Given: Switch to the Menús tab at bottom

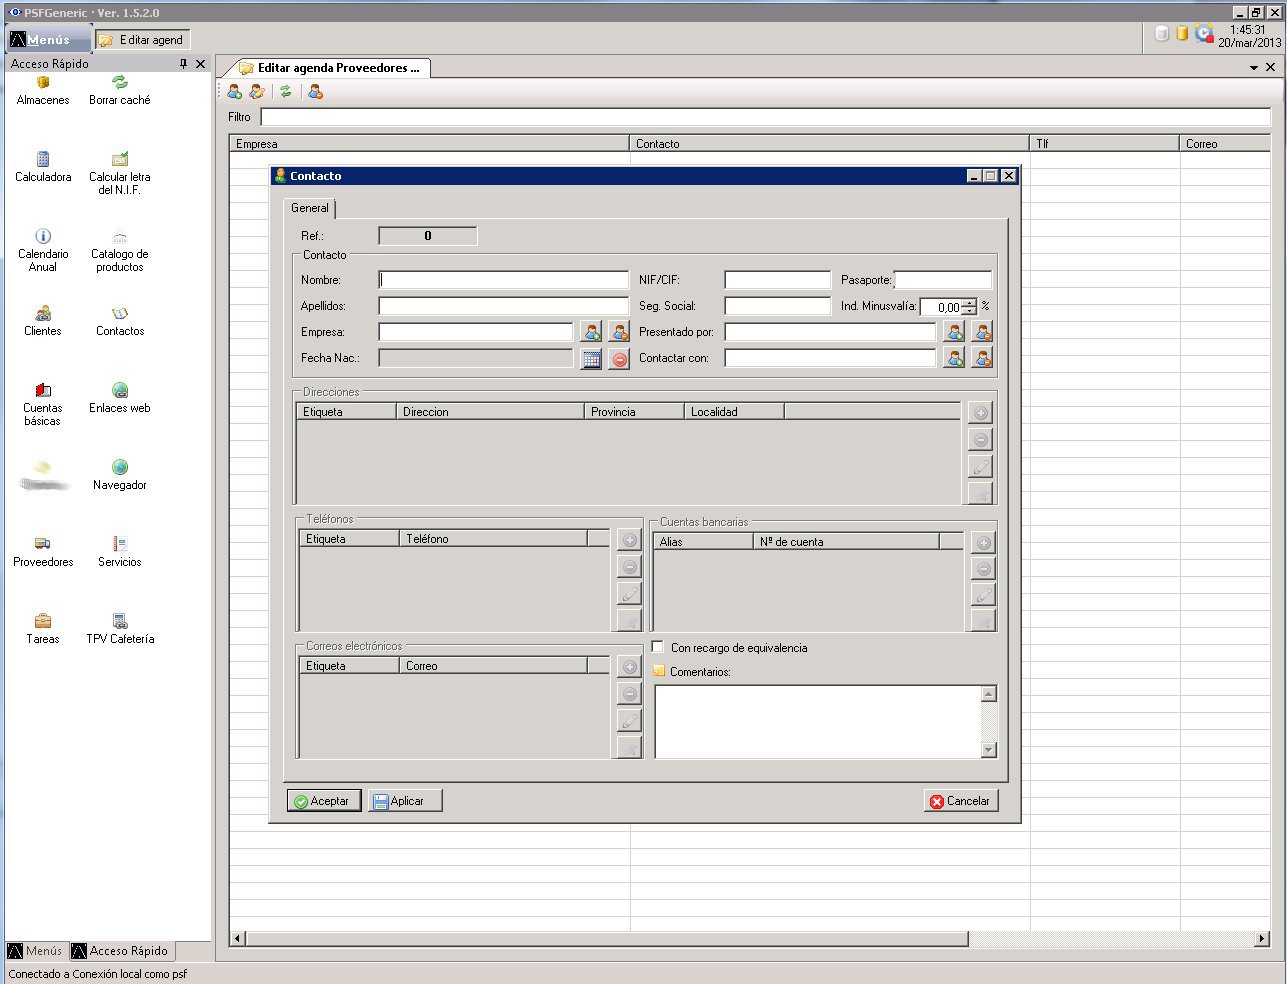Looking at the screenshot, I should click(35, 951).
